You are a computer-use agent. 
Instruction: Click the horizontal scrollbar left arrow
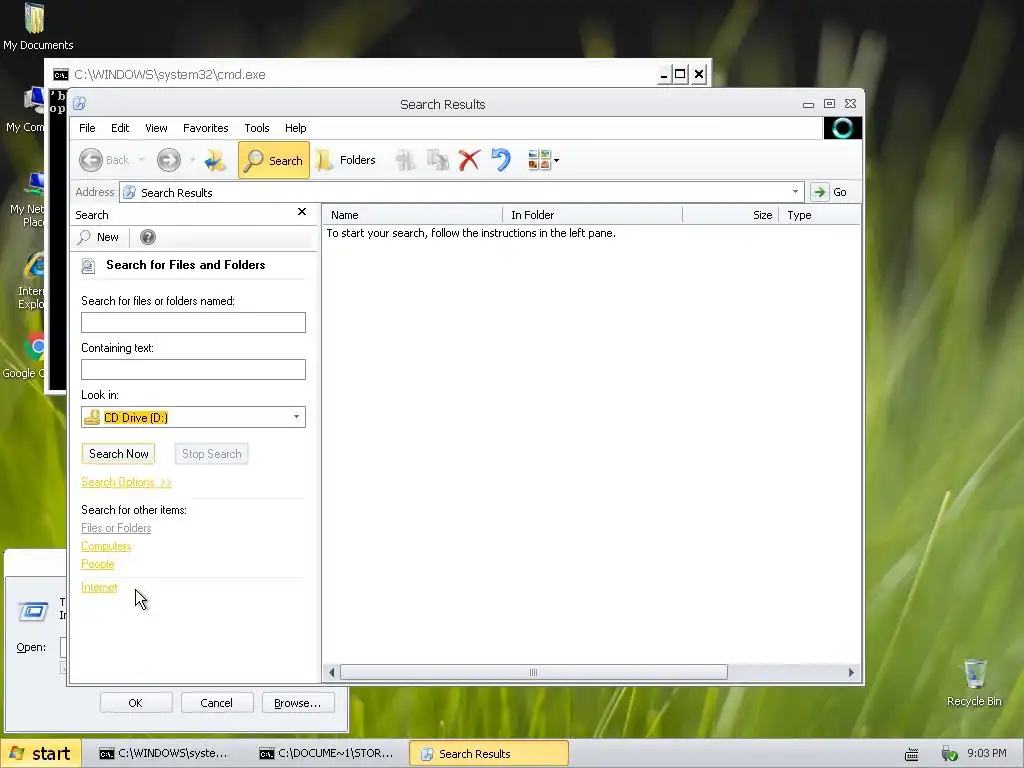[332, 672]
